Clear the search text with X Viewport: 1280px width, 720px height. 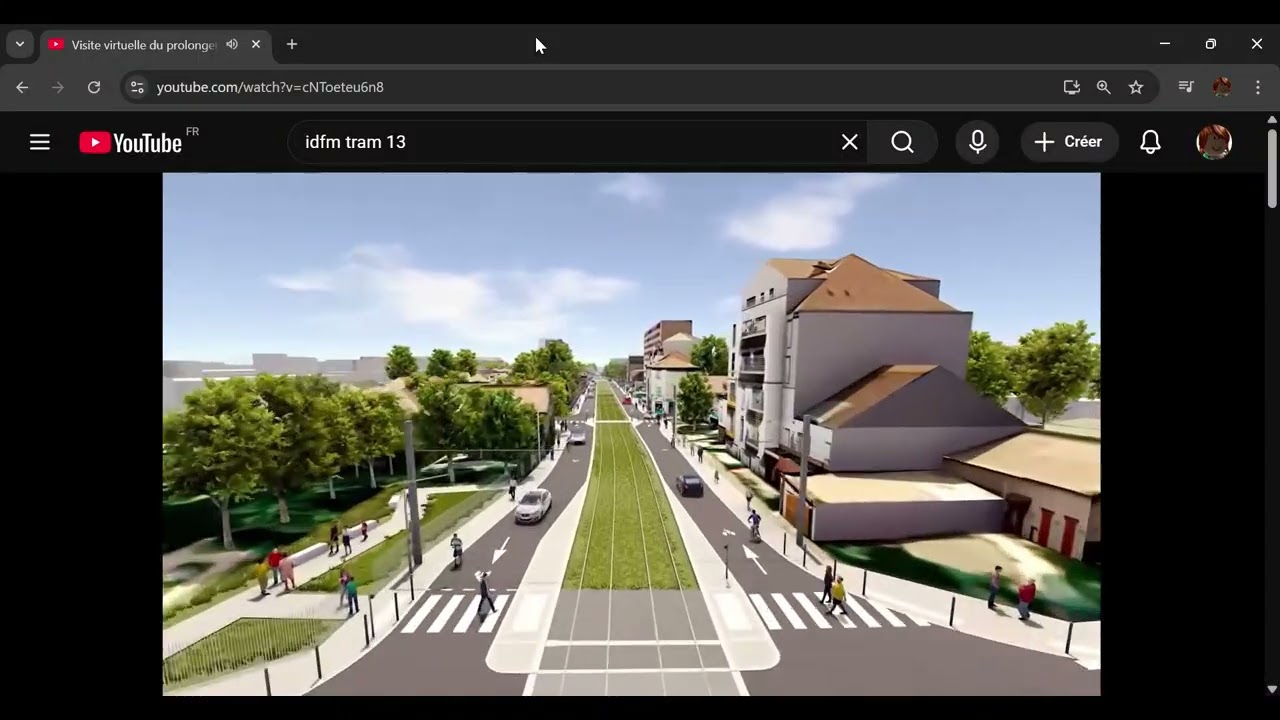[x=850, y=142]
